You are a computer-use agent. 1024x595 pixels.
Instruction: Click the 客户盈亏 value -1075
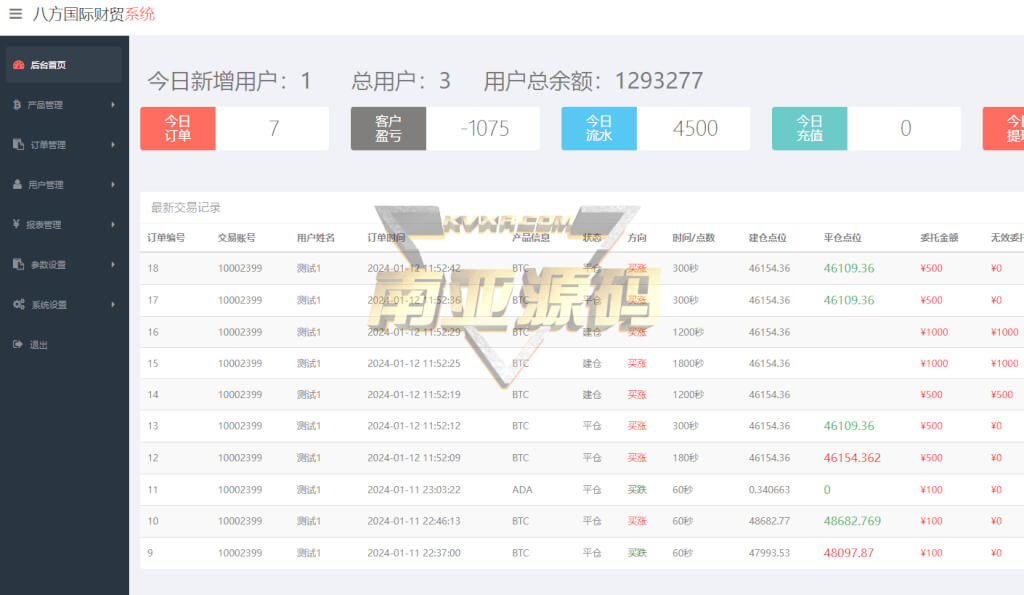click(485, 128)
